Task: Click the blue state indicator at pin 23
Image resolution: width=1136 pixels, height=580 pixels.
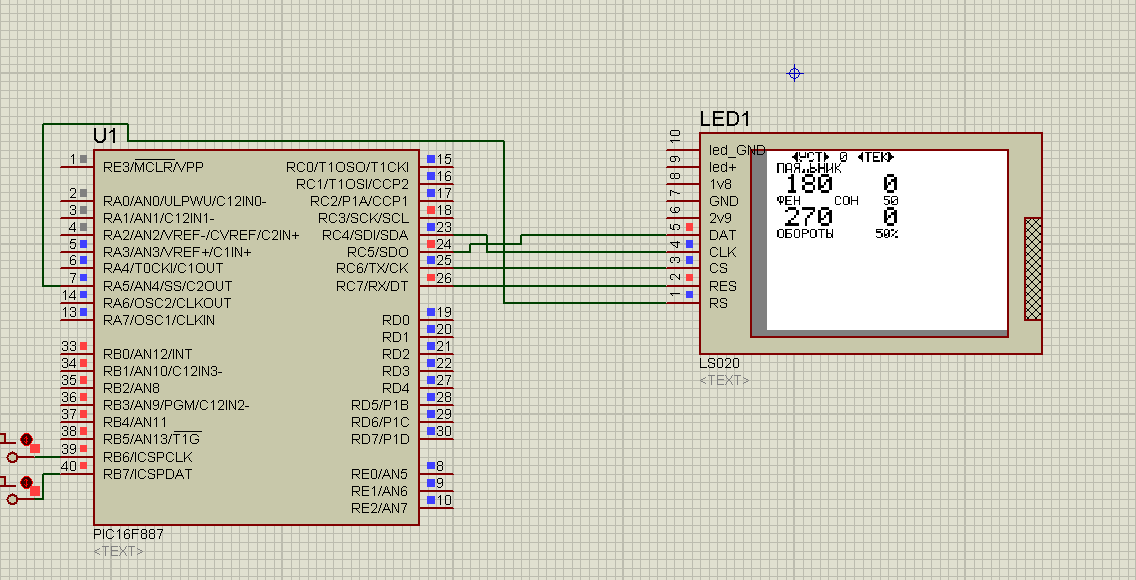Action: coord(431,227)
